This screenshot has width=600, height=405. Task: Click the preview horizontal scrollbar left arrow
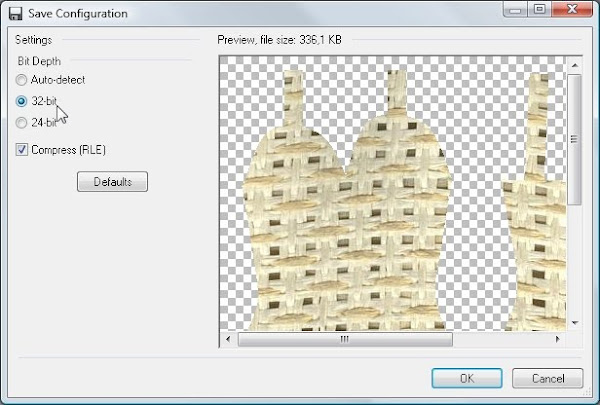[228, 339]
